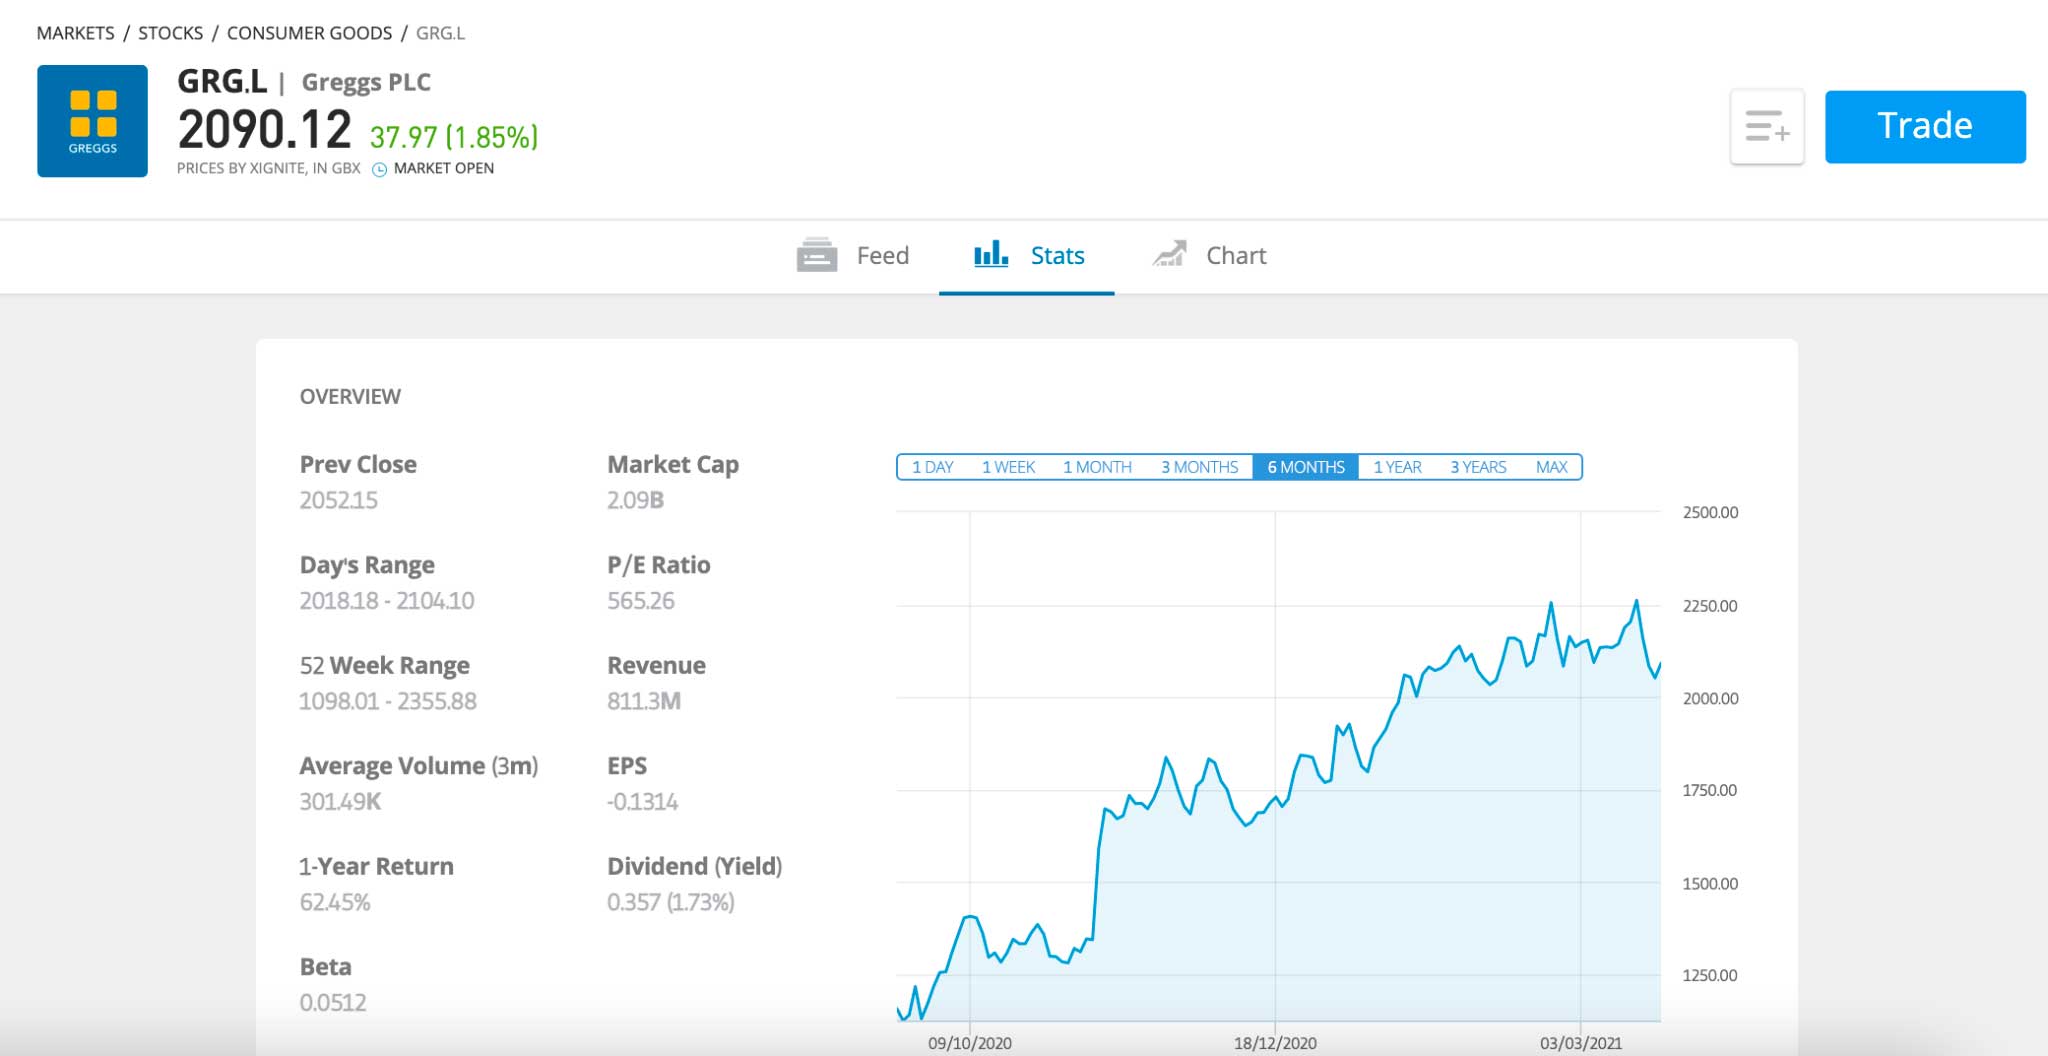The width and height of the screenshot is (2048, 1056).
Task: Click the 03/03/2021 date axis label
Action: point(1581,1043)
